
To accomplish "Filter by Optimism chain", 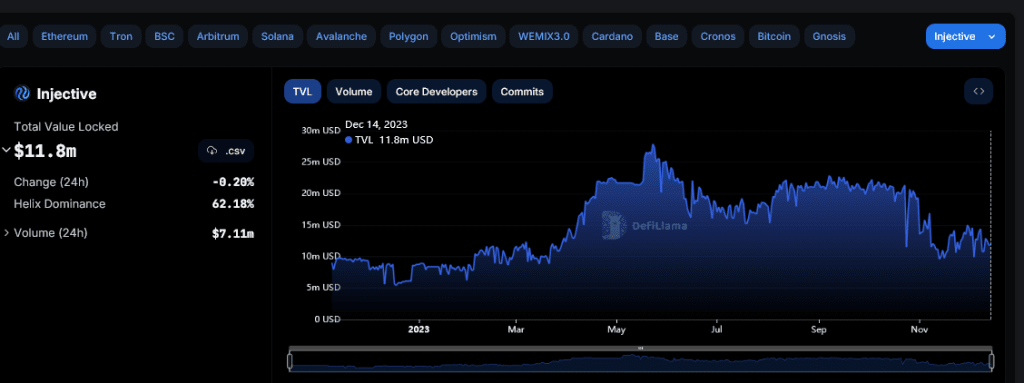I will point(473,37).
